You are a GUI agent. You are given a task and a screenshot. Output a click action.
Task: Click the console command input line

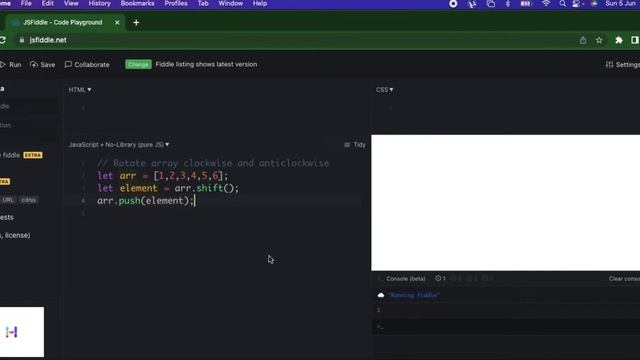[506, 327]
